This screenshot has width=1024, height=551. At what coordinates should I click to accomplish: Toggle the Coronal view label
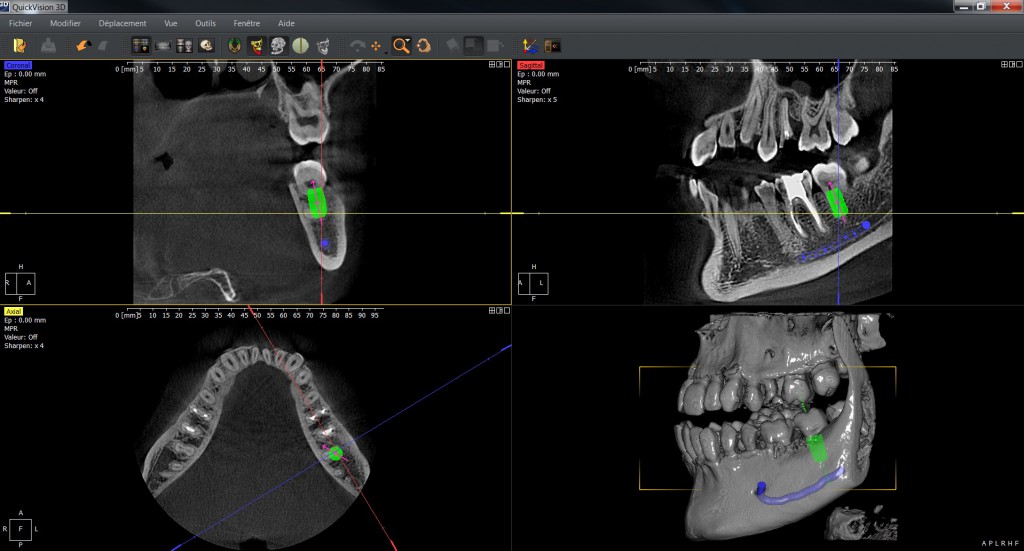(18, 66)
